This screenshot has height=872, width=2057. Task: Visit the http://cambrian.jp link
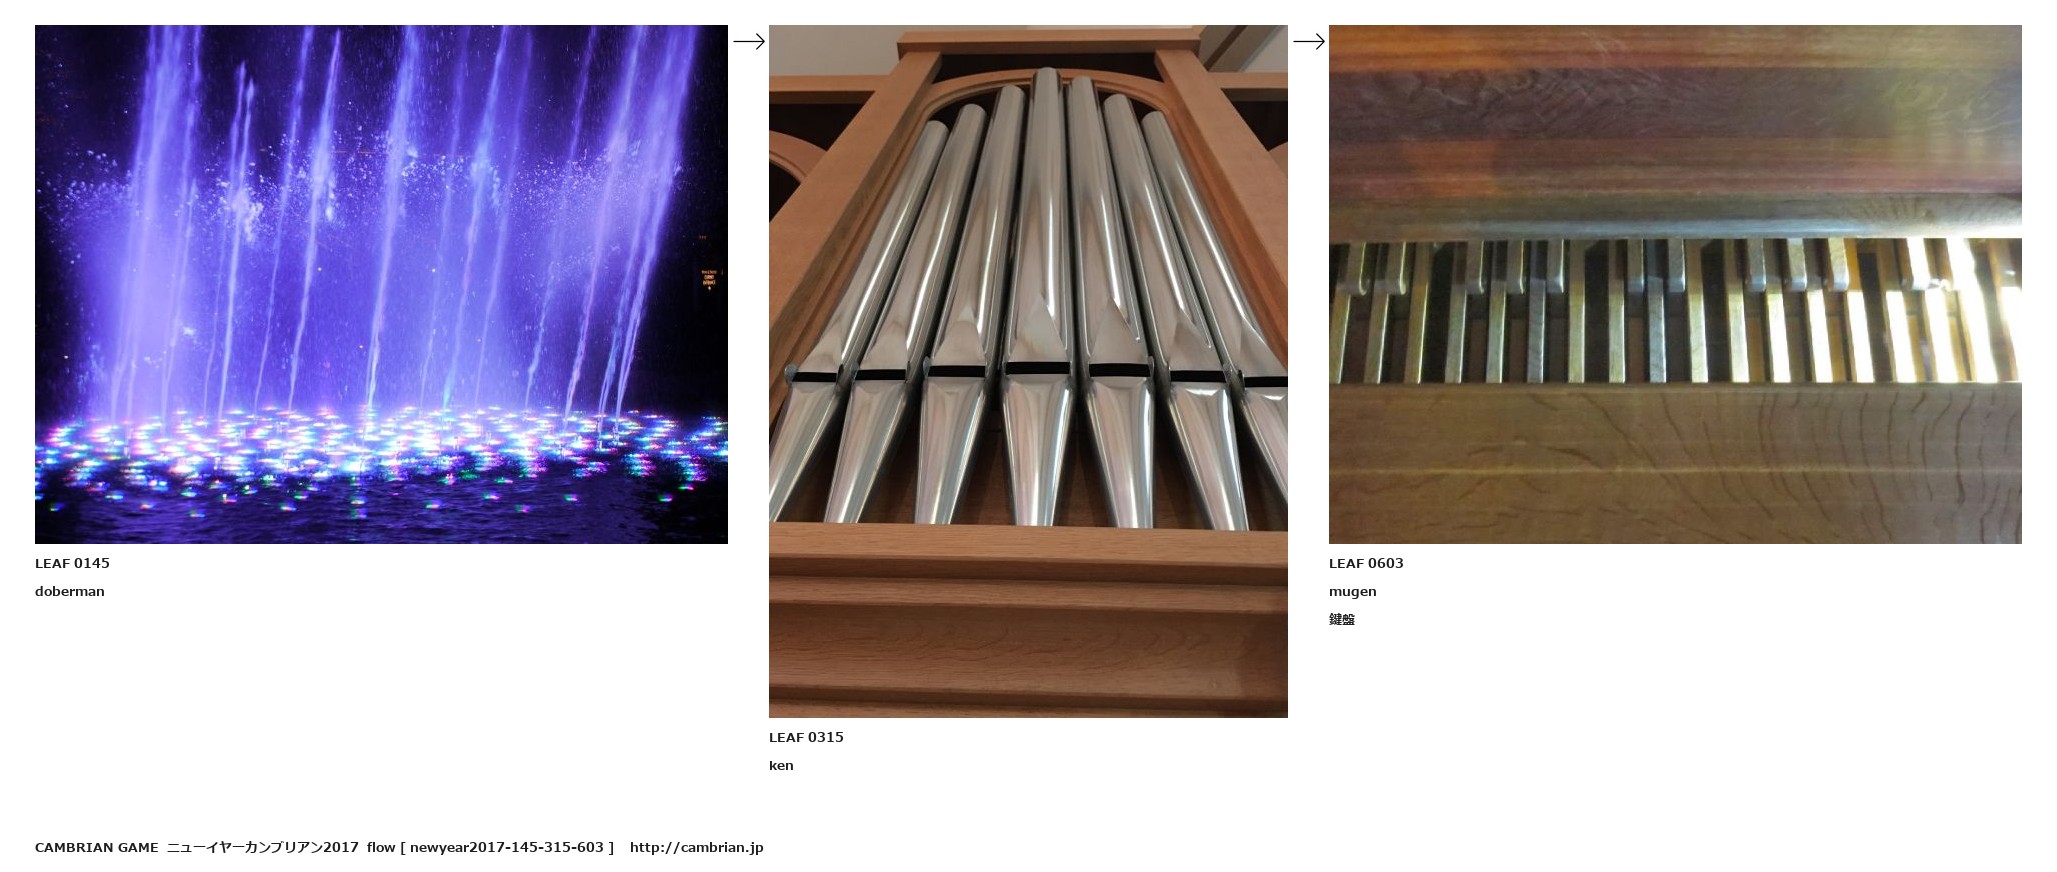click(x=696, y=847)
